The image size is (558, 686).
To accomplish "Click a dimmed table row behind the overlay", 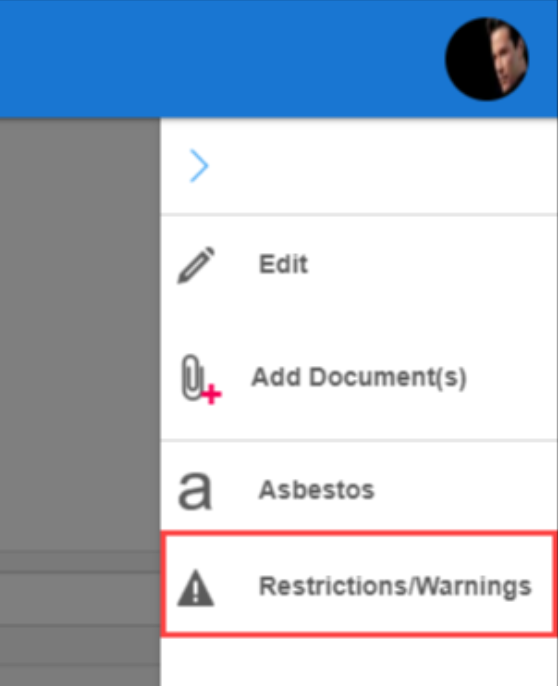I will pyautogui.click(x=80, y=599).
